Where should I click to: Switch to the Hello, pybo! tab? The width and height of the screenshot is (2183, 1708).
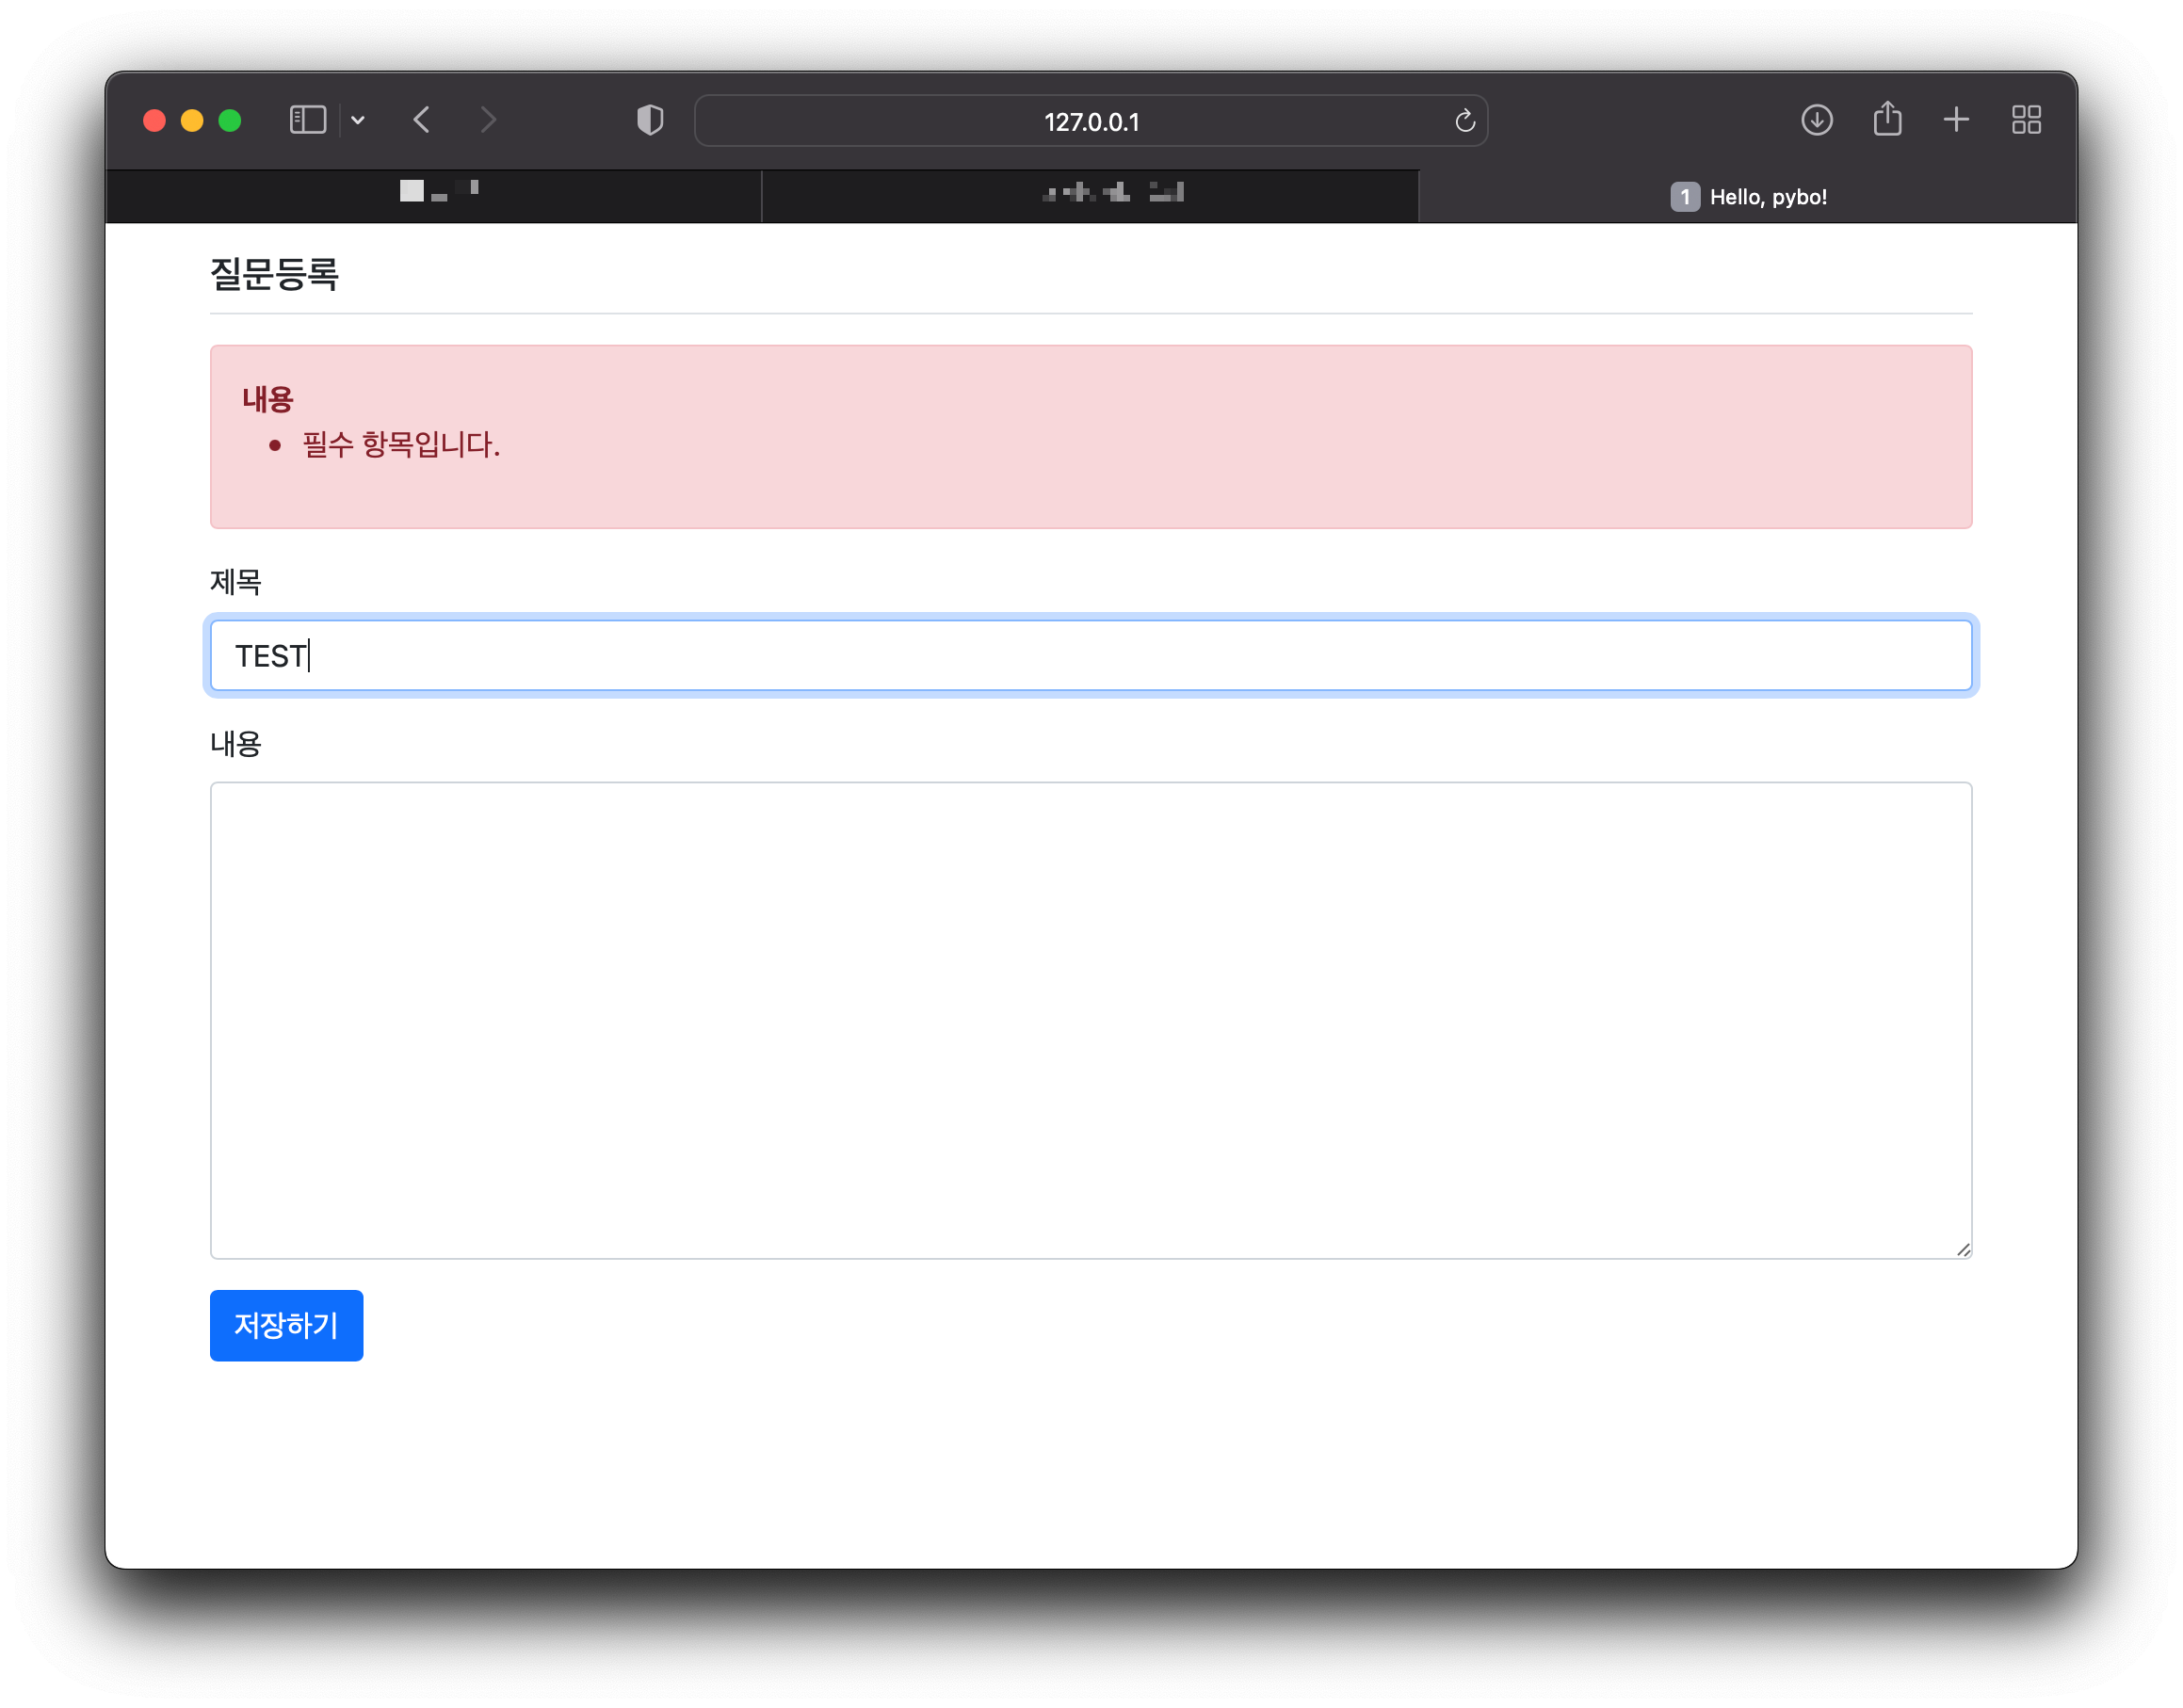pyautogui.click(x=1747, y=197)
